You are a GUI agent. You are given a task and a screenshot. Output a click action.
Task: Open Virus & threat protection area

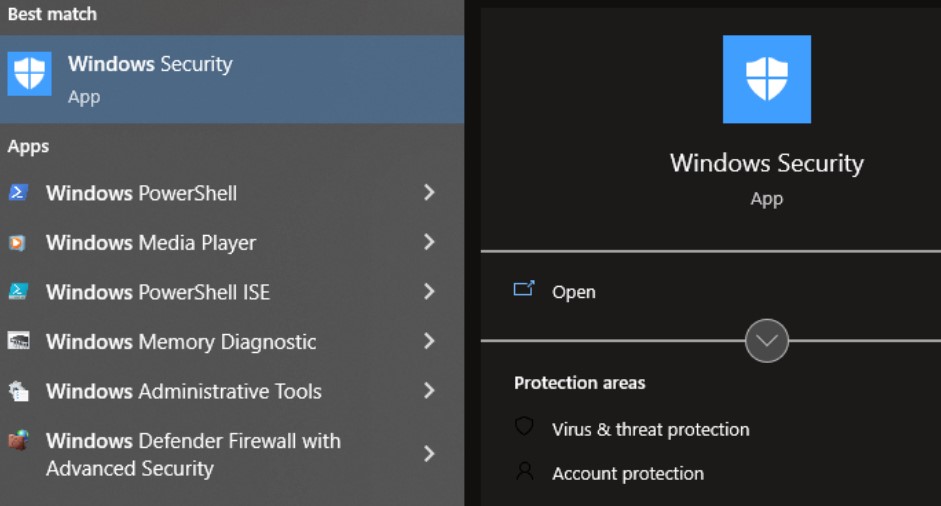click(x=651, y=429)
